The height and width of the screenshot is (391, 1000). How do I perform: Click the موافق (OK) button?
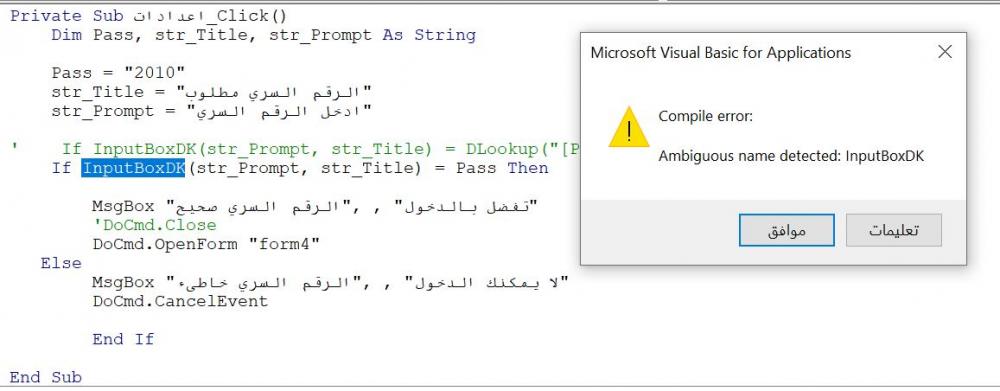786,230
